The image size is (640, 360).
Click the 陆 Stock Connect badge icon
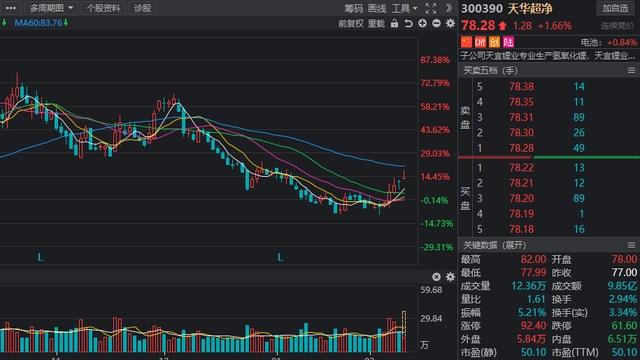508,42
